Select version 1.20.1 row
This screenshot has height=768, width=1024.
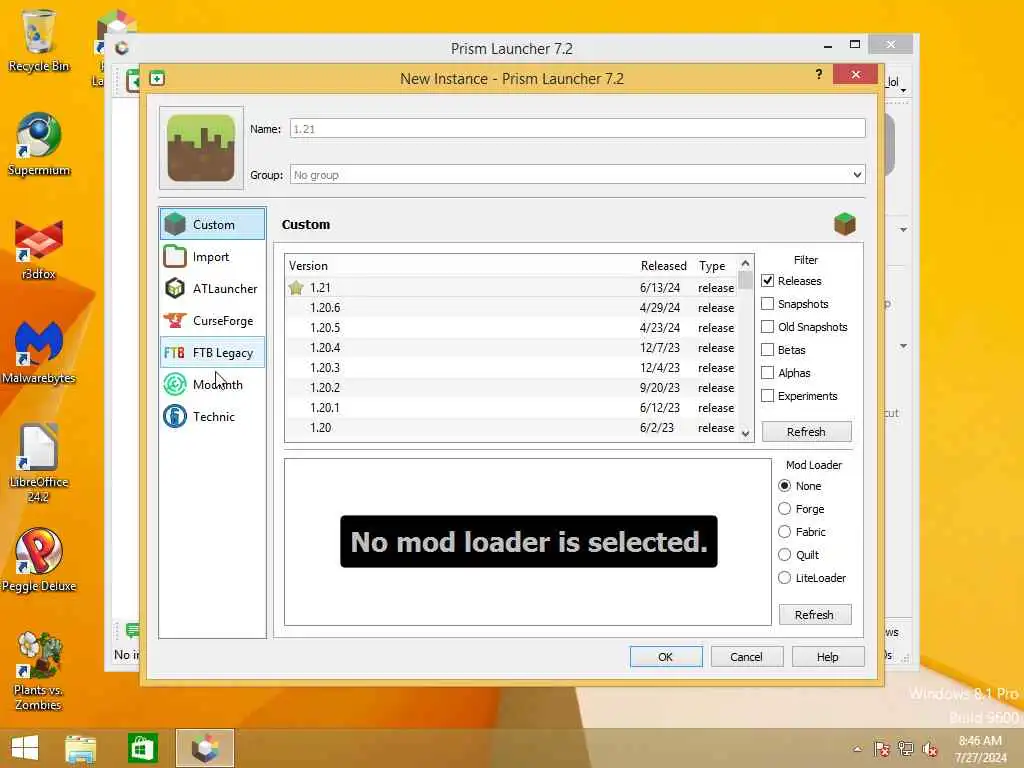point(511,408)
